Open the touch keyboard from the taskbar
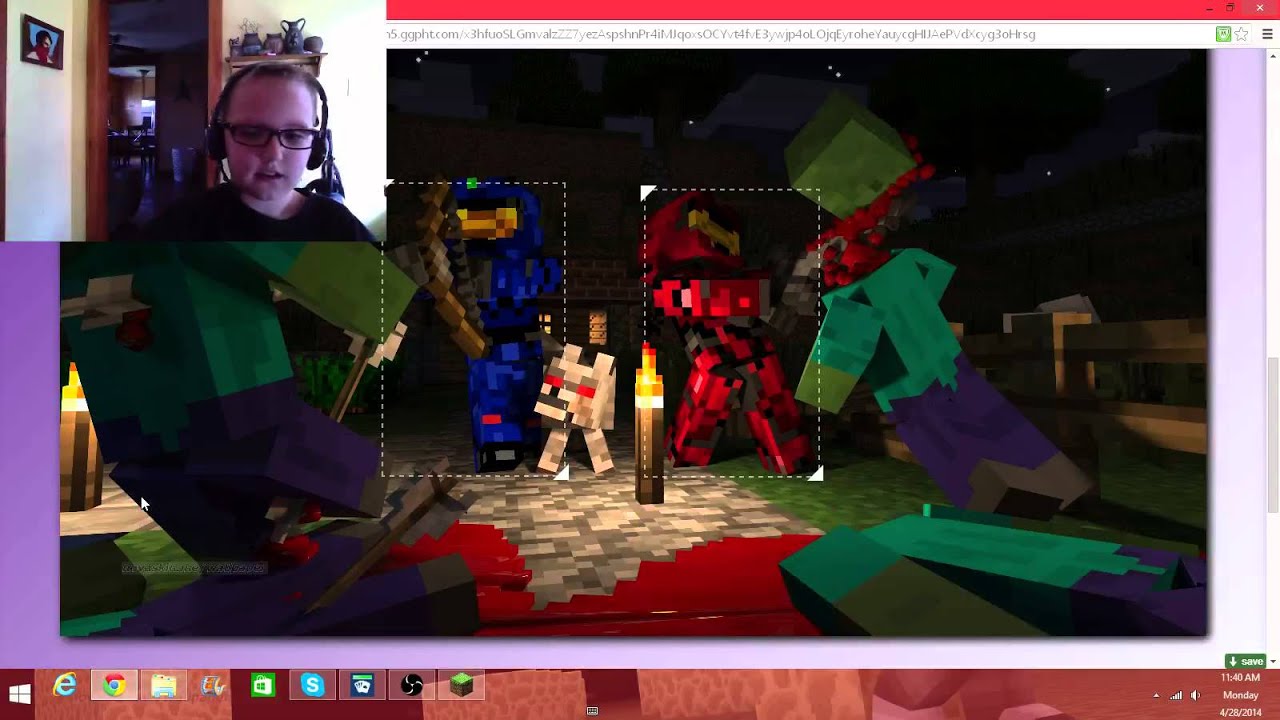1280x720 pixels. [x=594, y=711]
